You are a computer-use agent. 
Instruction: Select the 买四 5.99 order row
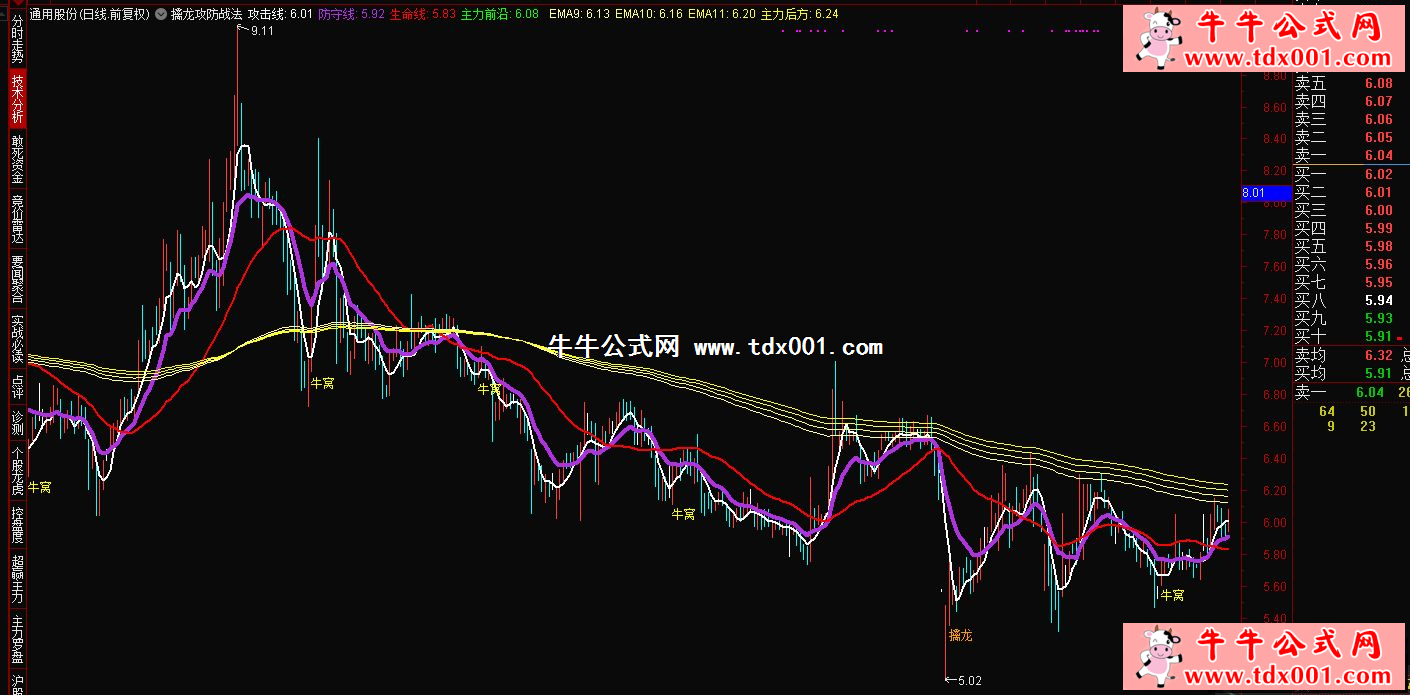(1344, 228)
